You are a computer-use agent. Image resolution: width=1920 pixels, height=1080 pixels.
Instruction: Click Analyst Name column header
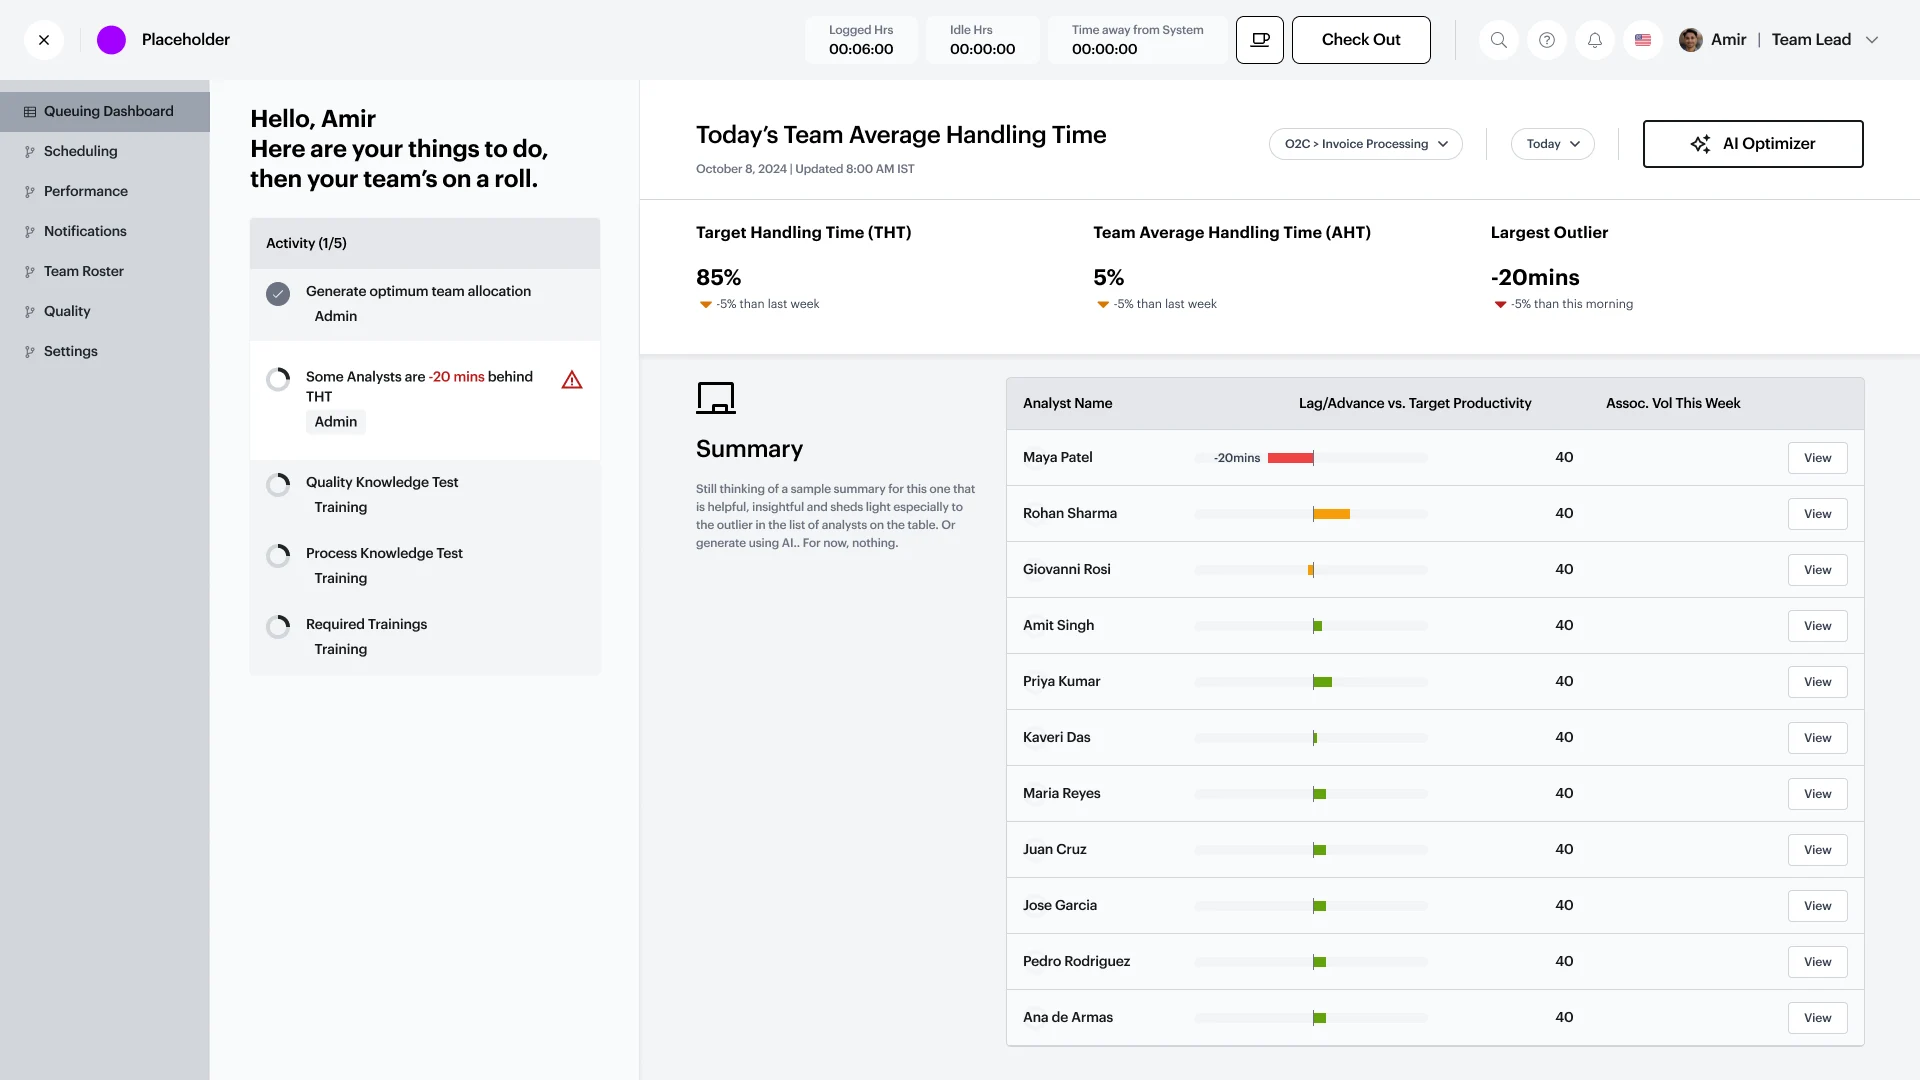1068,404
